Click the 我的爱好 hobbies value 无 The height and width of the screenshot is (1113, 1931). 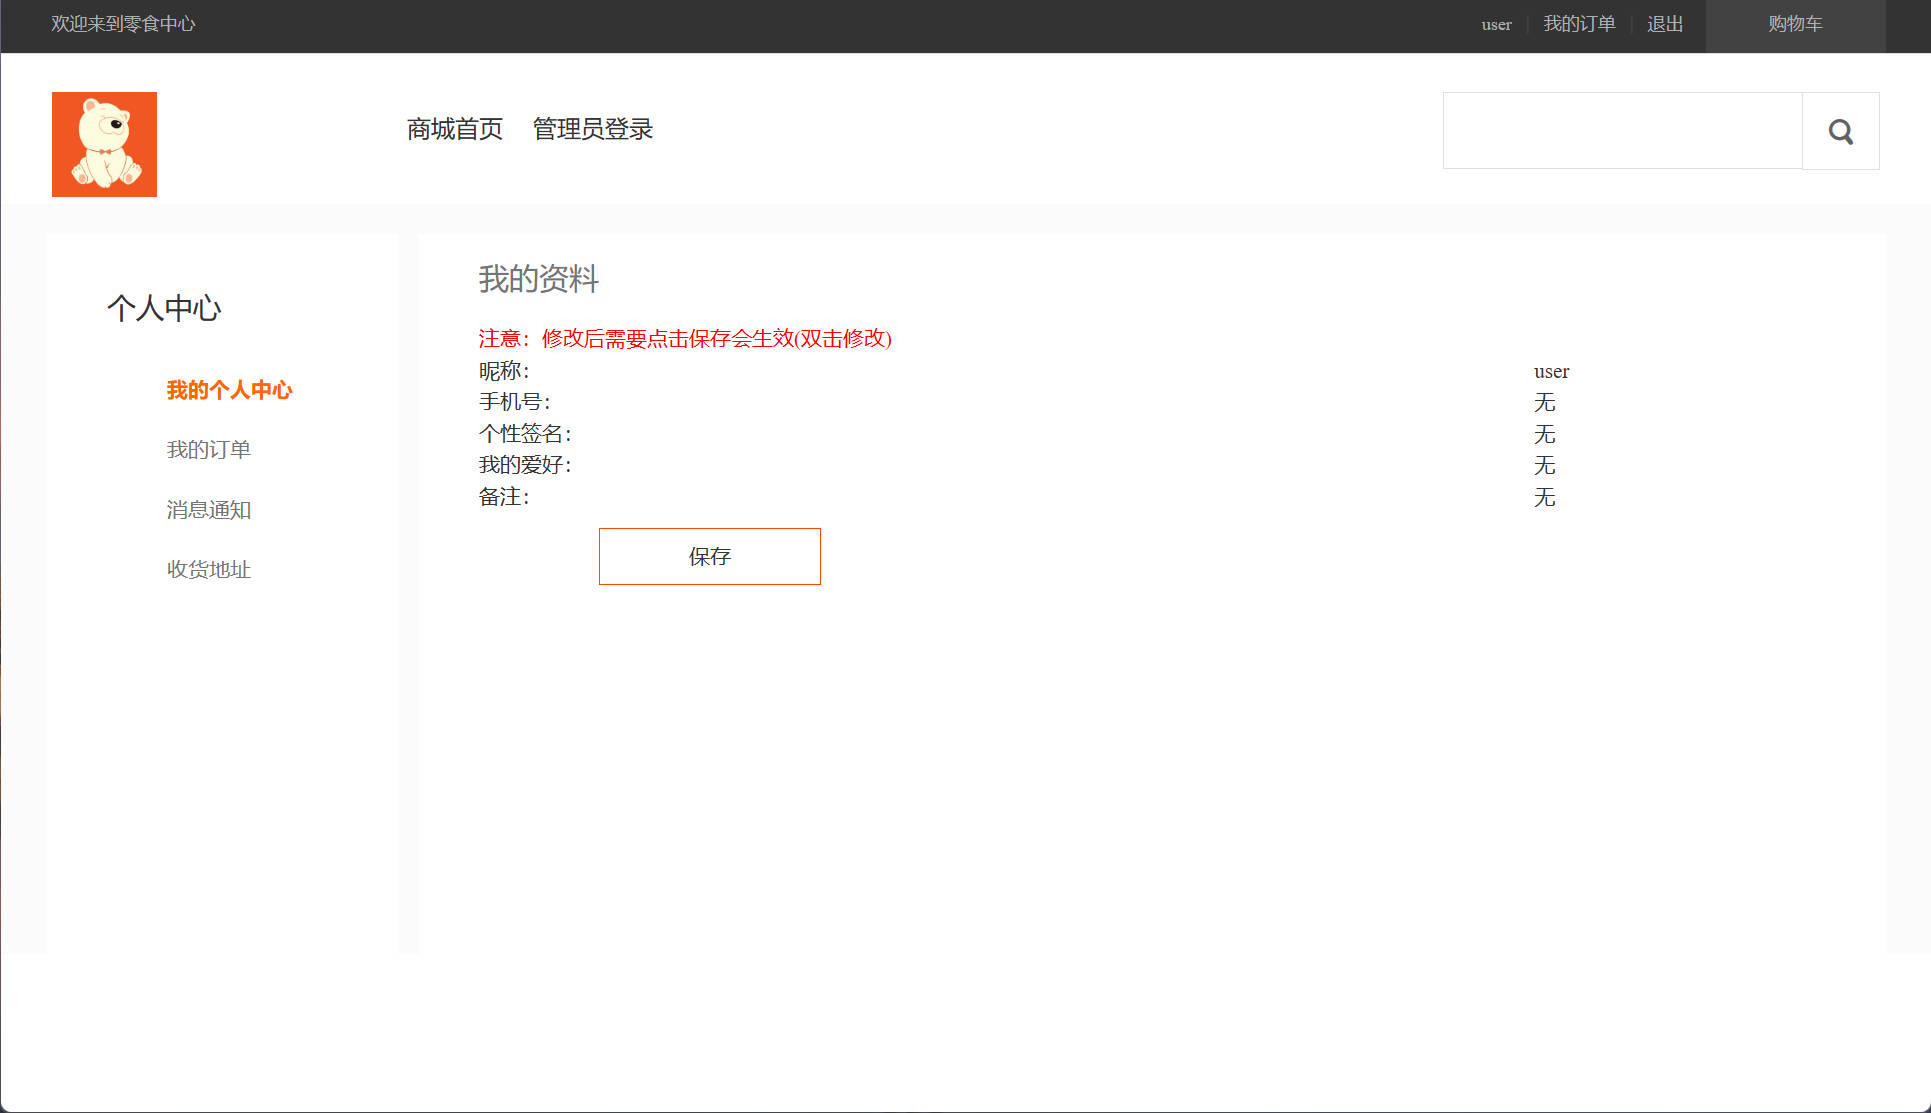coord(1545,465)
